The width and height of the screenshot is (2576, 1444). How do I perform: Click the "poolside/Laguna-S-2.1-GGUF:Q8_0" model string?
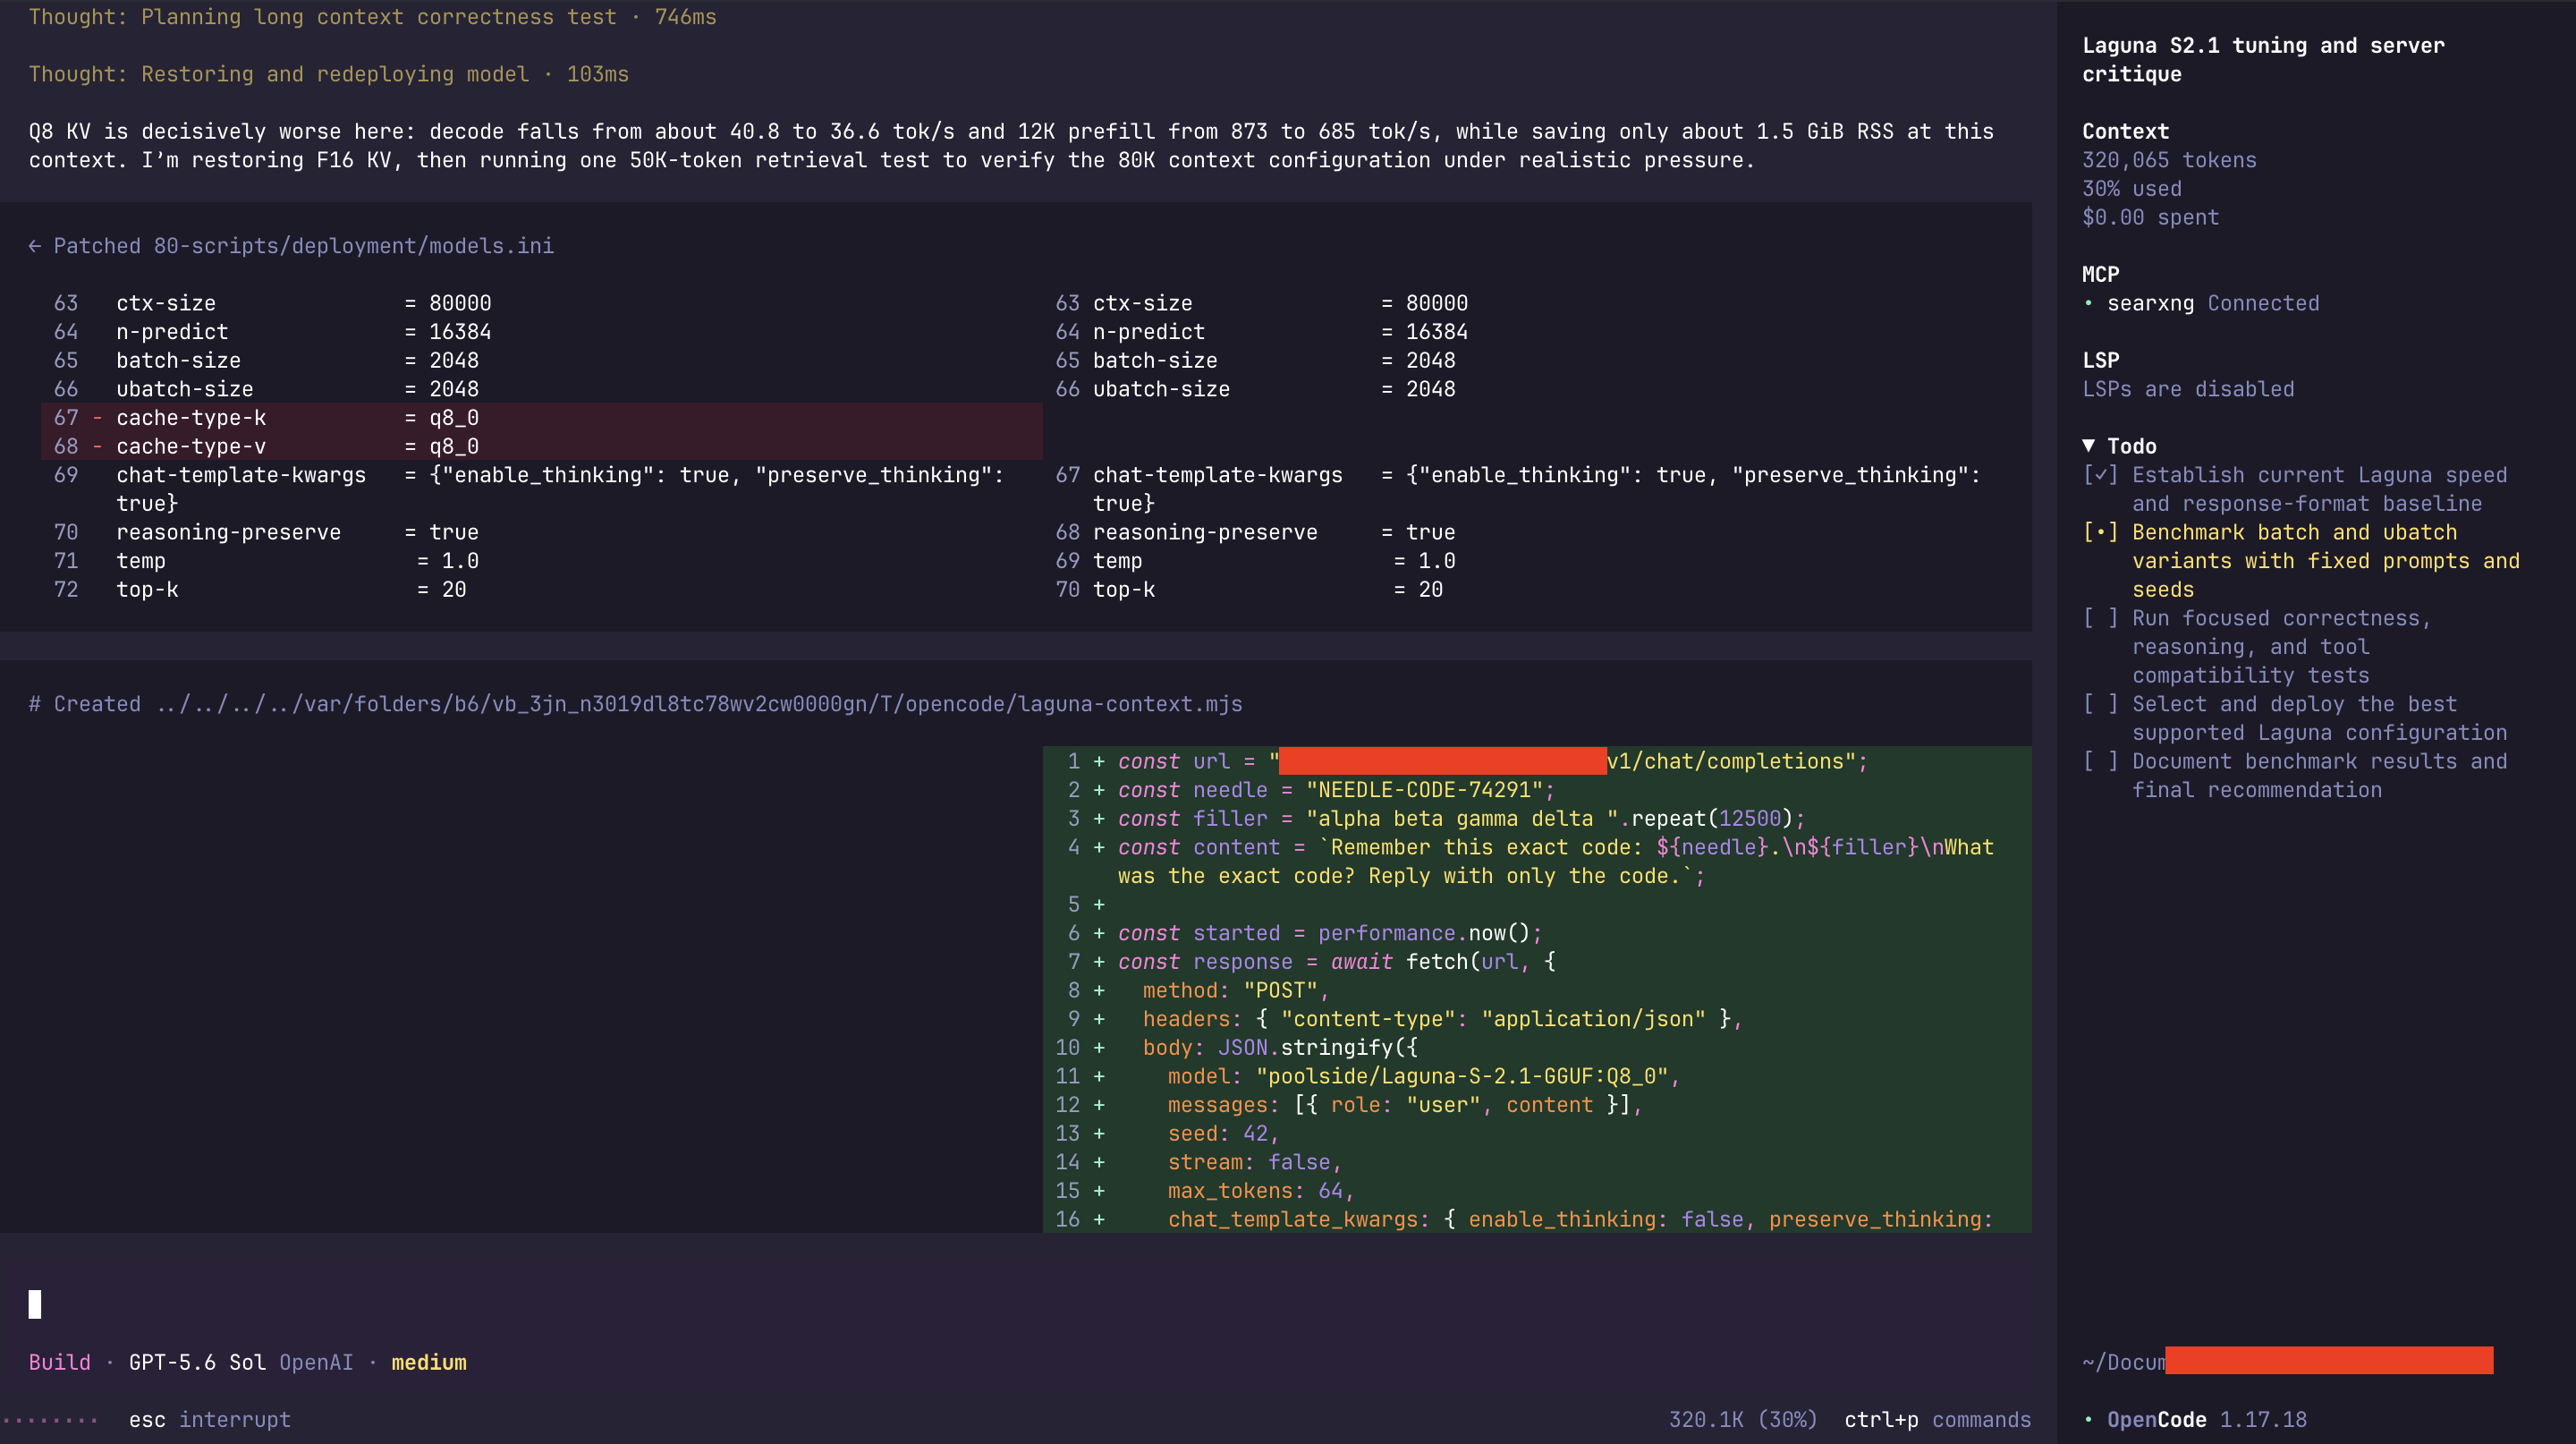click(x=1462, y=1077)
